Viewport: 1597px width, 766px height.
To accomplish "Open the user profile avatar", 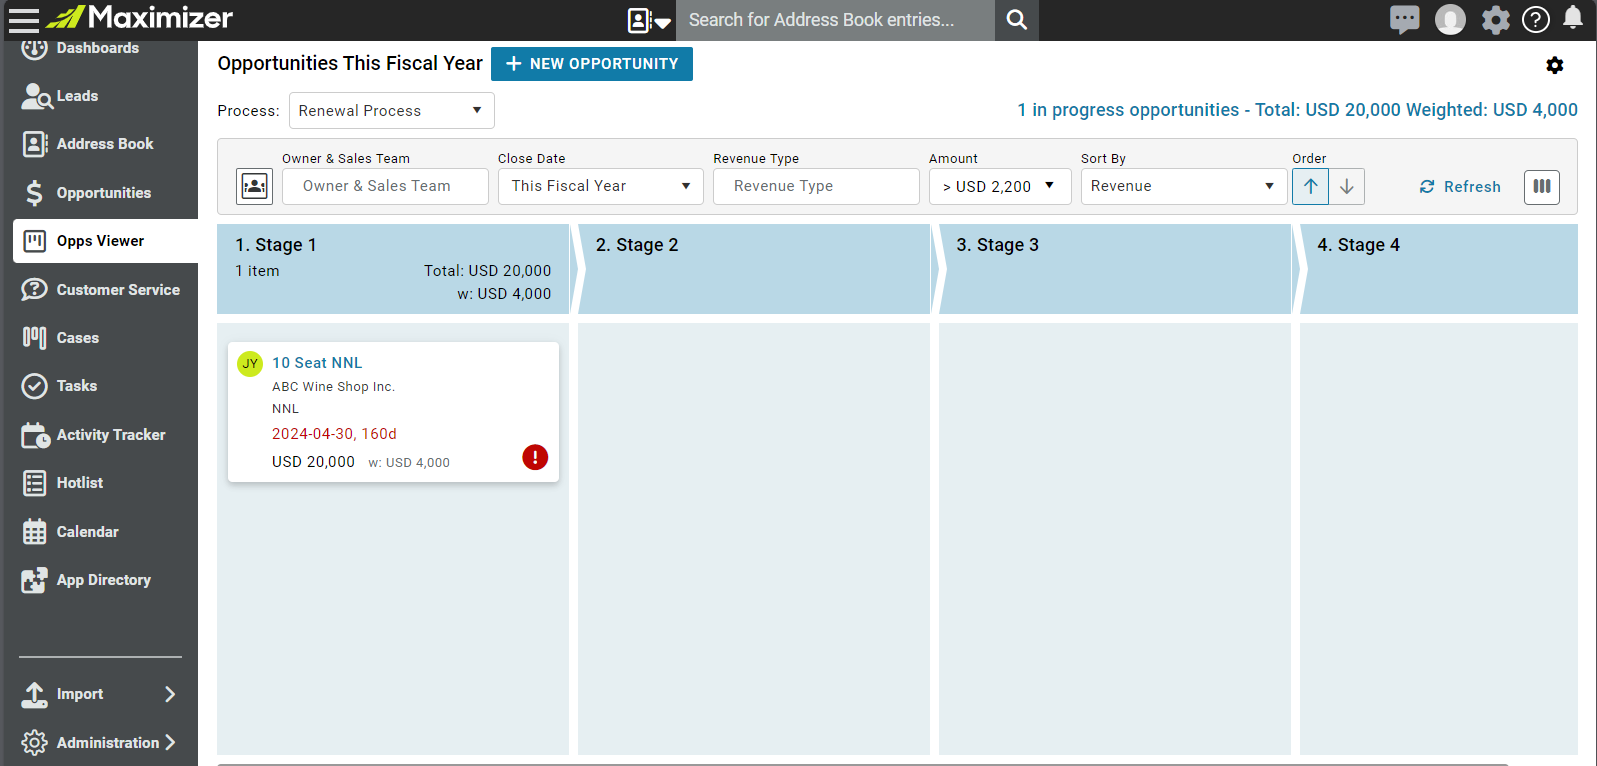I will 1450,19.
